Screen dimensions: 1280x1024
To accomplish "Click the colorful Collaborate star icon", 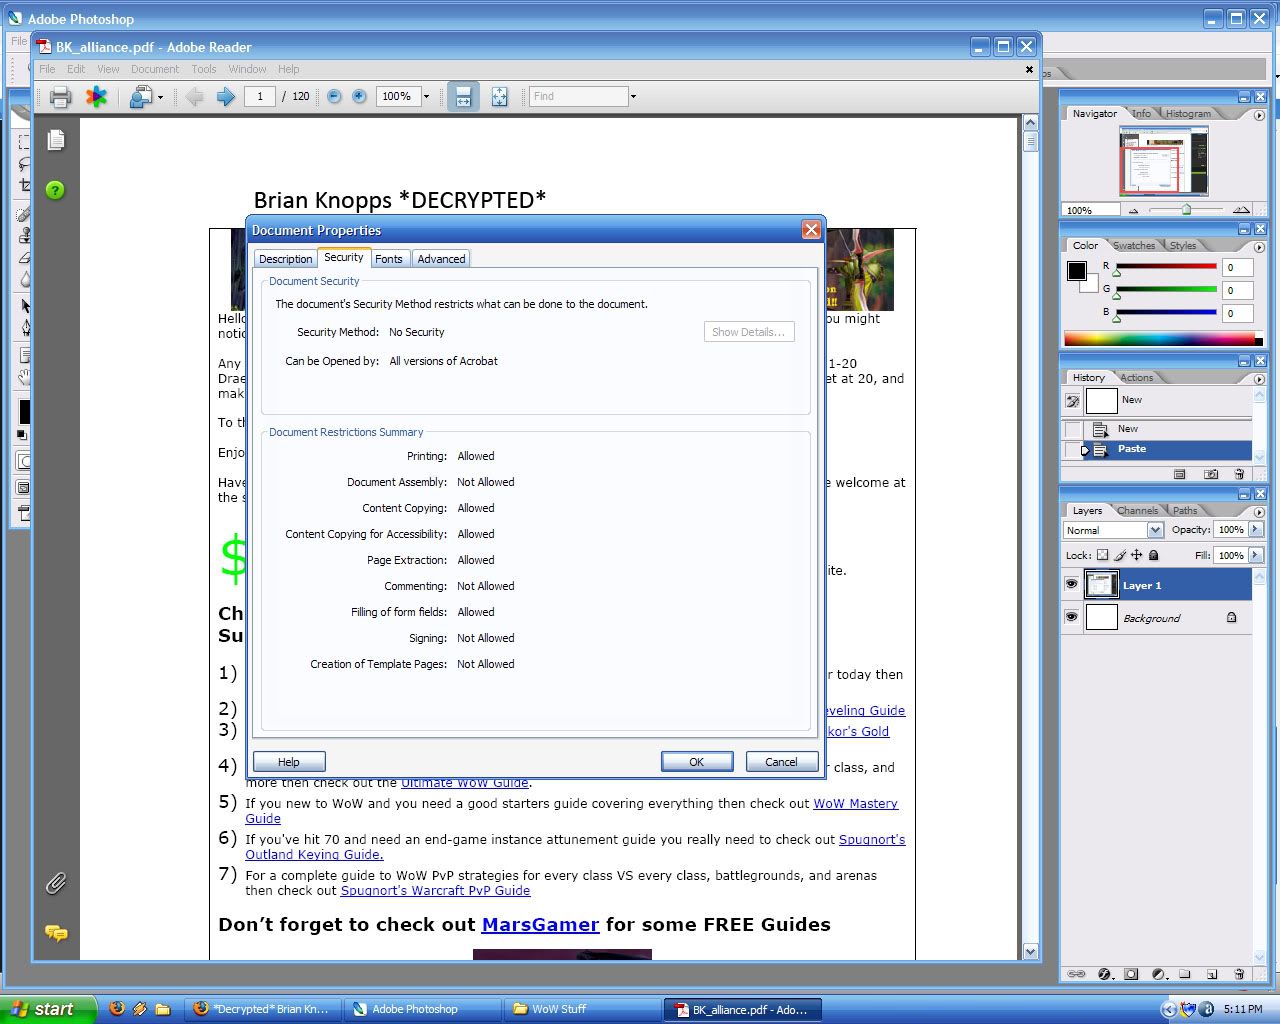I will (x=96, y=96).
